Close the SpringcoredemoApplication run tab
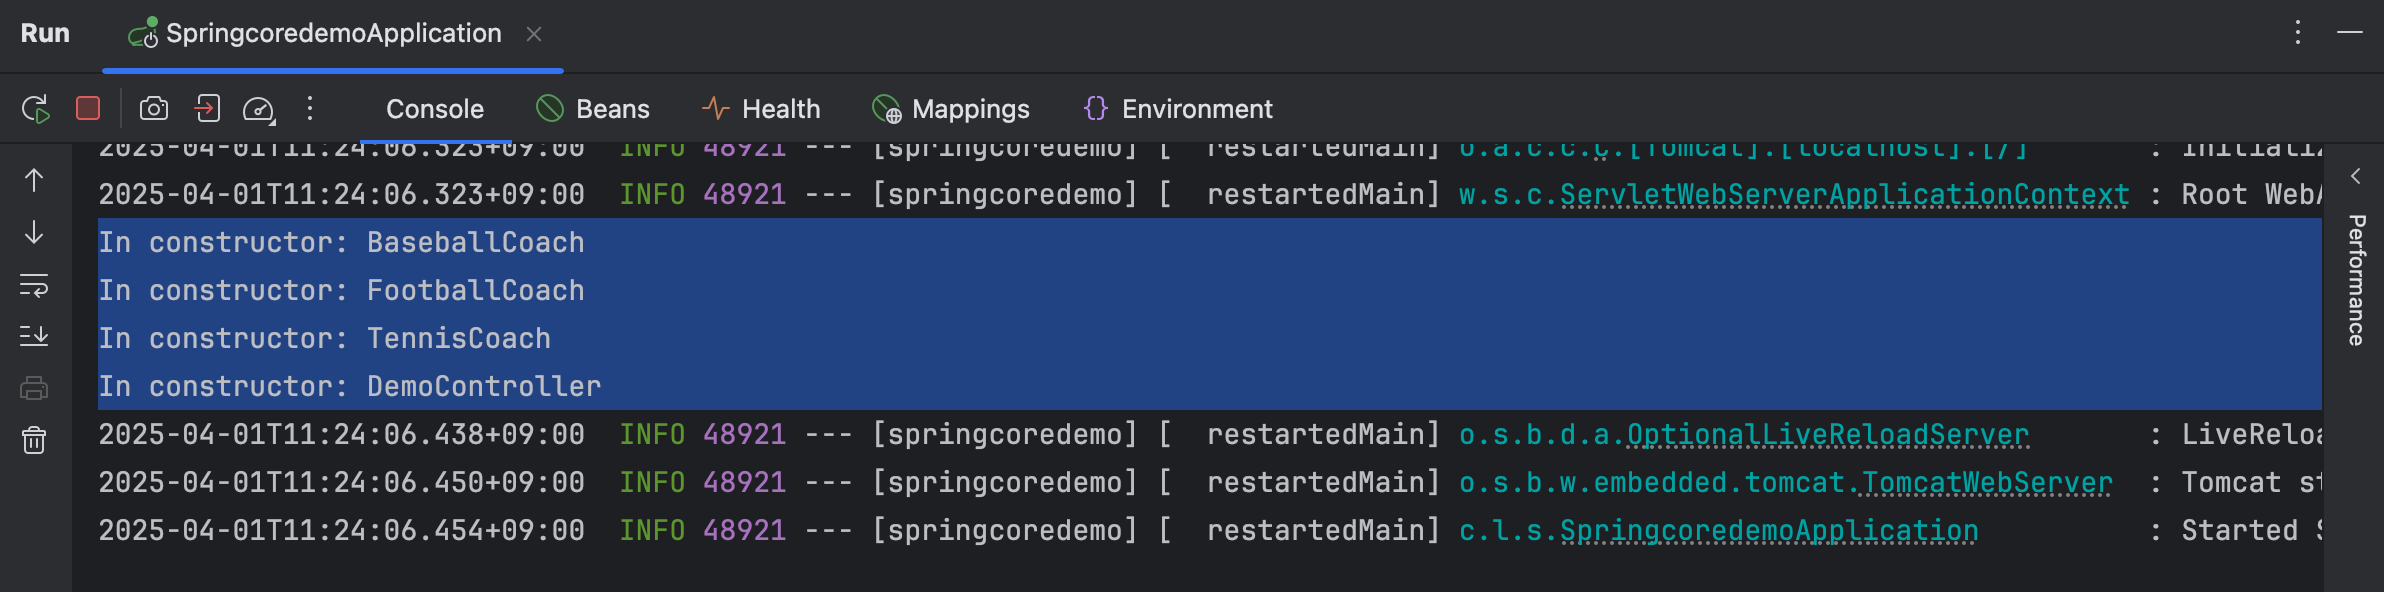2384x592 pixels. click(x=534, y=34)
